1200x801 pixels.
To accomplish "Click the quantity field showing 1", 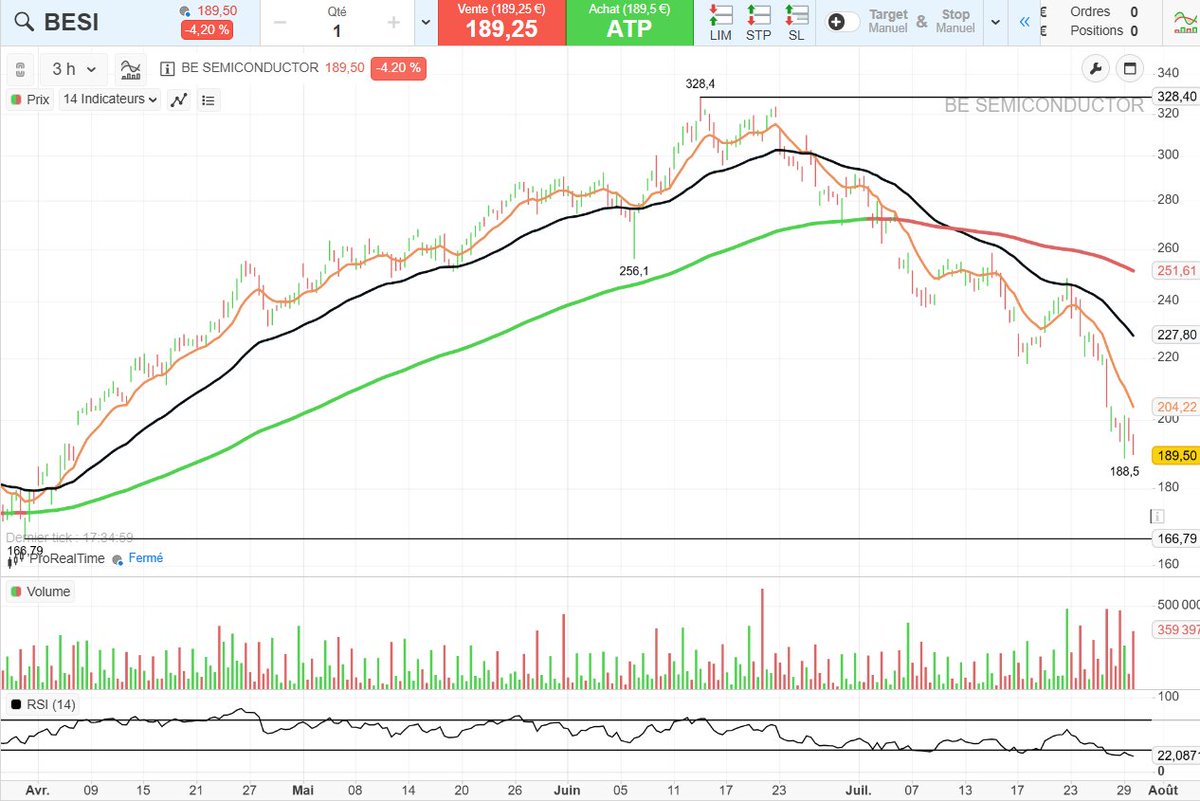I will (337, 30).
